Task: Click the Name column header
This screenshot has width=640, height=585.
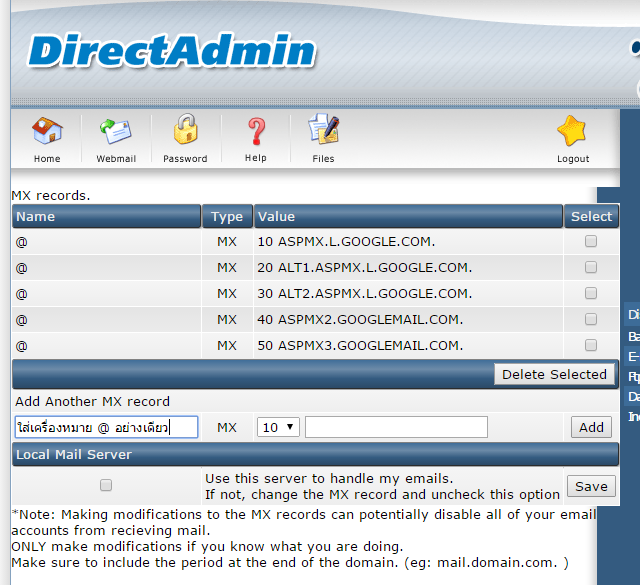Action: (107, 216)
